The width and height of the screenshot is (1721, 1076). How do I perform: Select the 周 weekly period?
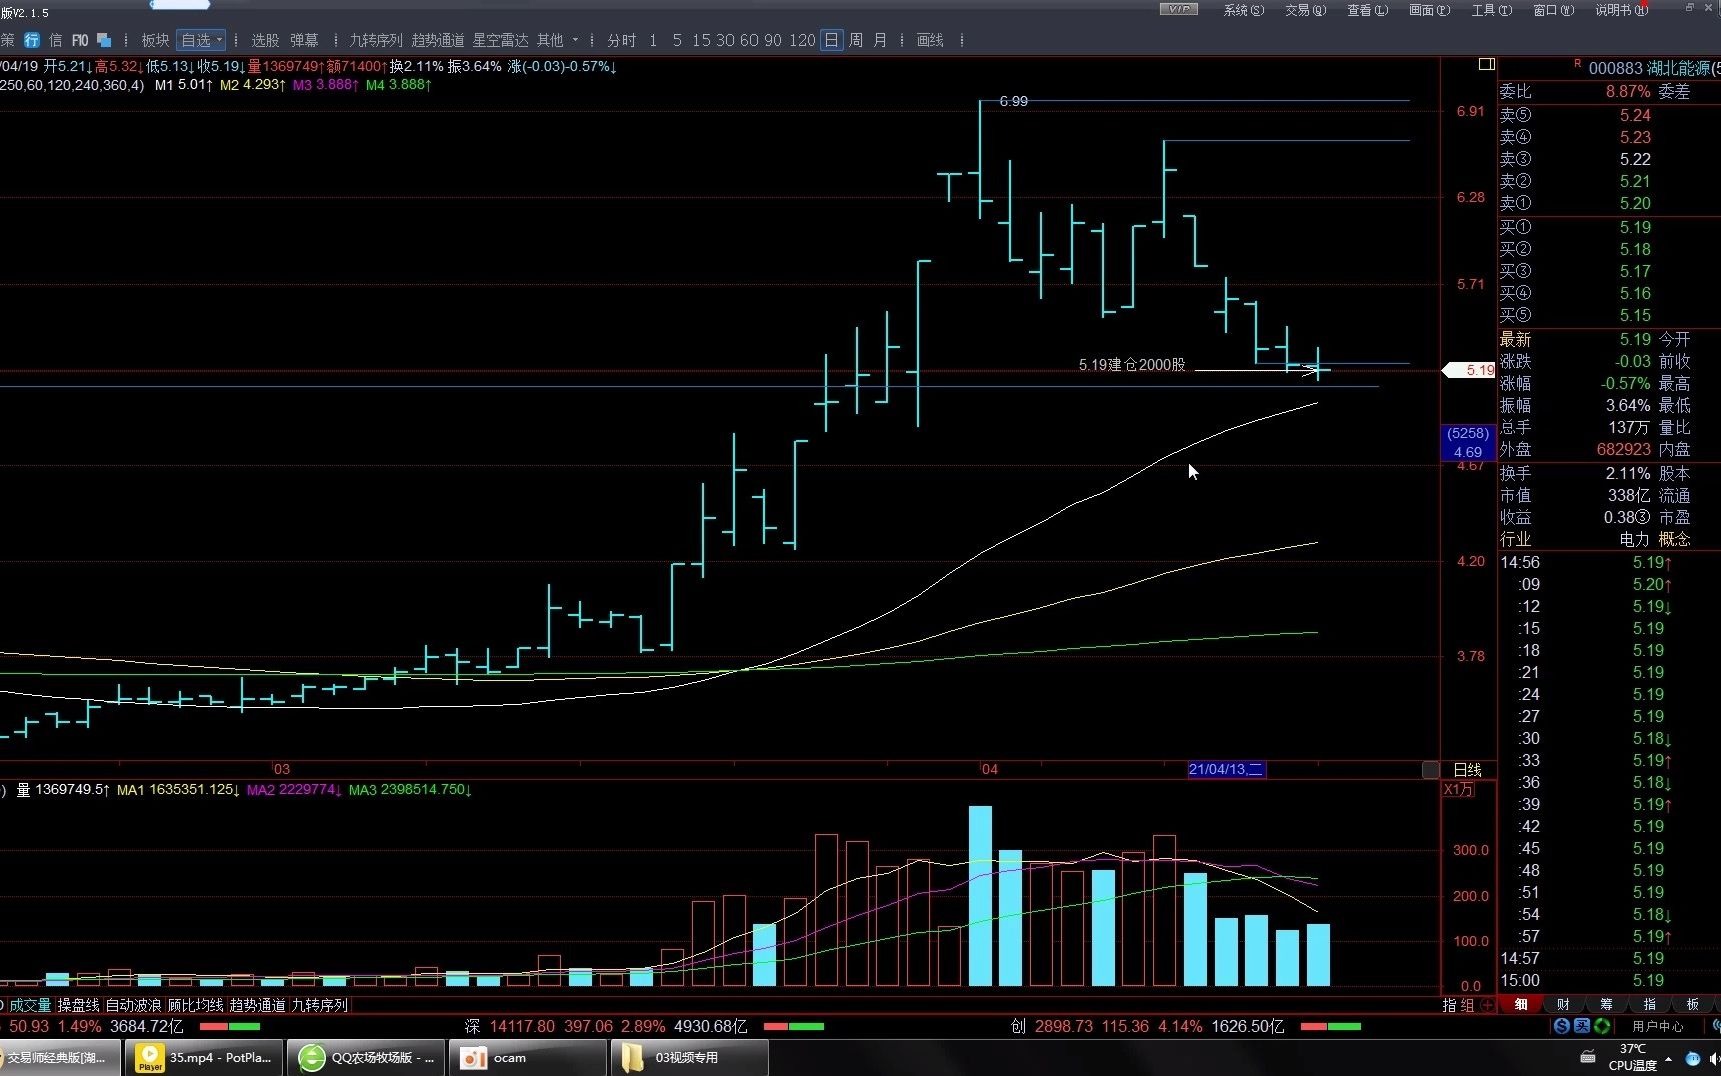tap(856, 40)
